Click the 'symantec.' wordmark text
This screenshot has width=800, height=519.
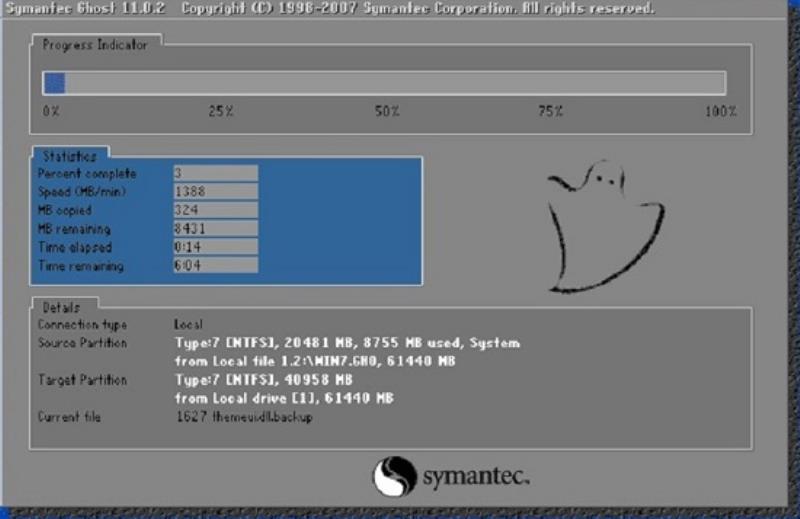tap(476, 477)
